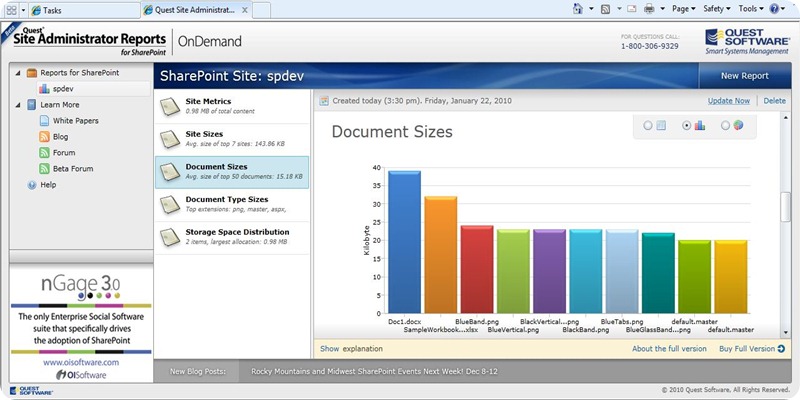This screenshot has height=400, width=800.
Task: Click the Help question mark icon in the sidebar
Action: 31,185
